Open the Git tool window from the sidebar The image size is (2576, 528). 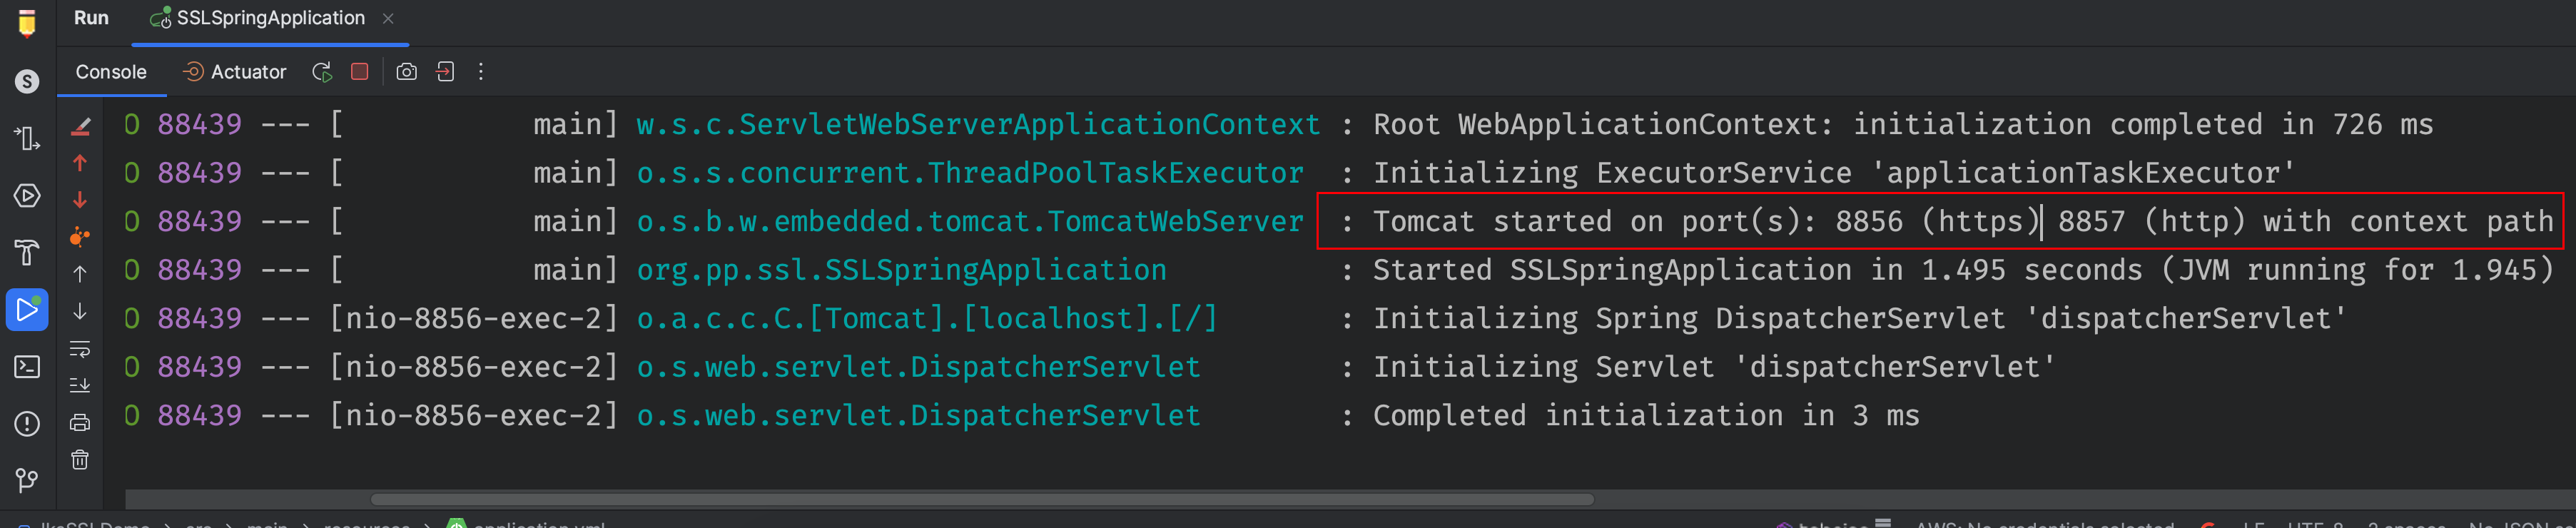27,481
